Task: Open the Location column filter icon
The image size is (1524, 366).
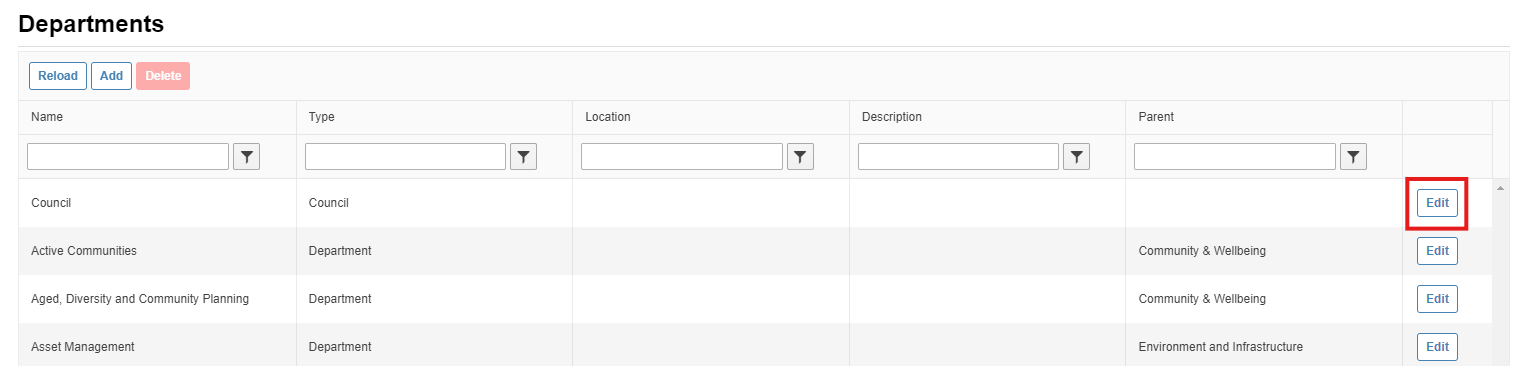Action: click(800, 157)
